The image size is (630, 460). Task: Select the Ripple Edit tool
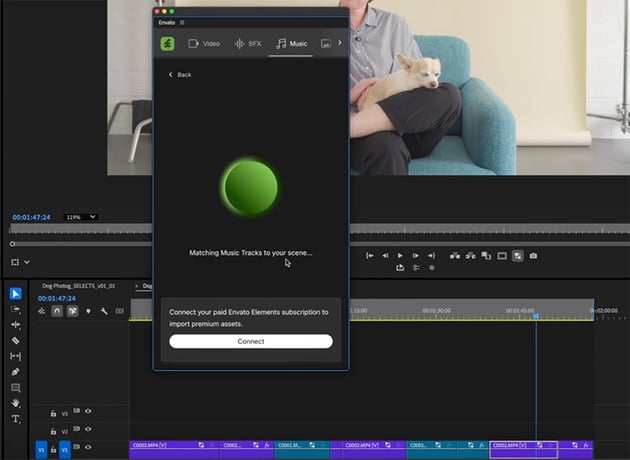(15, 325)
